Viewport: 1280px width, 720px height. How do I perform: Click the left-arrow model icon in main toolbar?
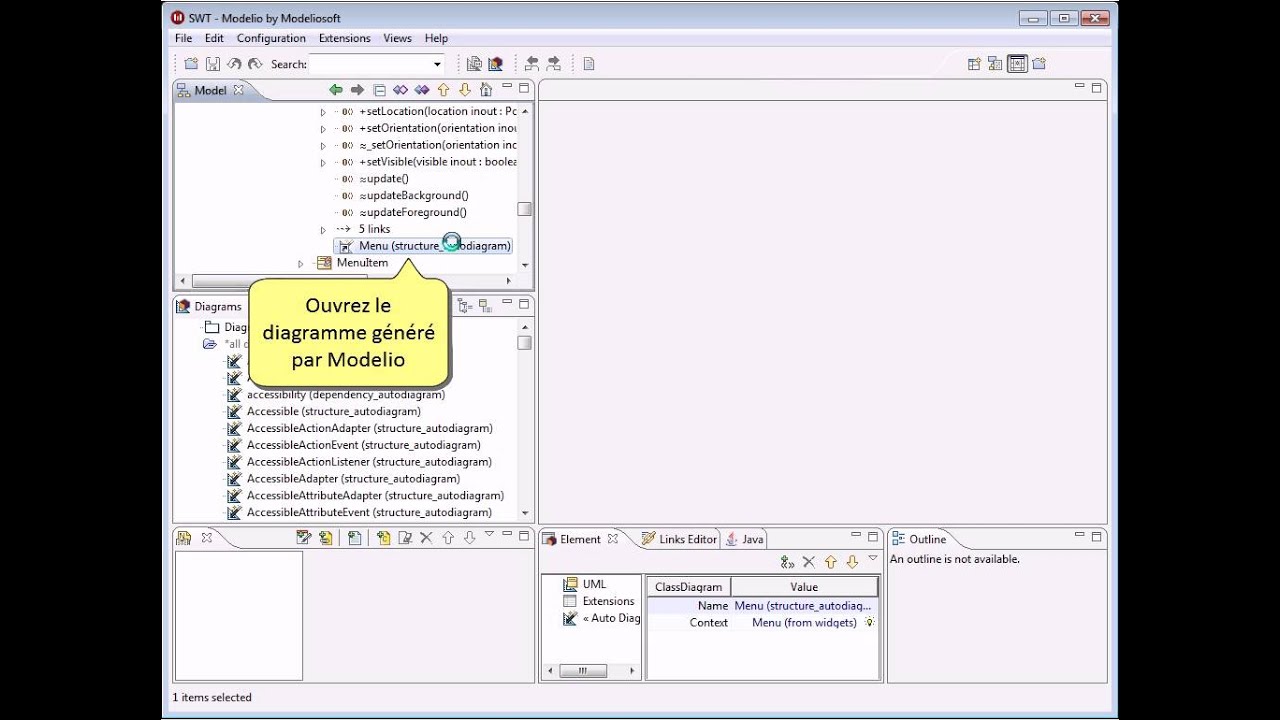[532, 64]
